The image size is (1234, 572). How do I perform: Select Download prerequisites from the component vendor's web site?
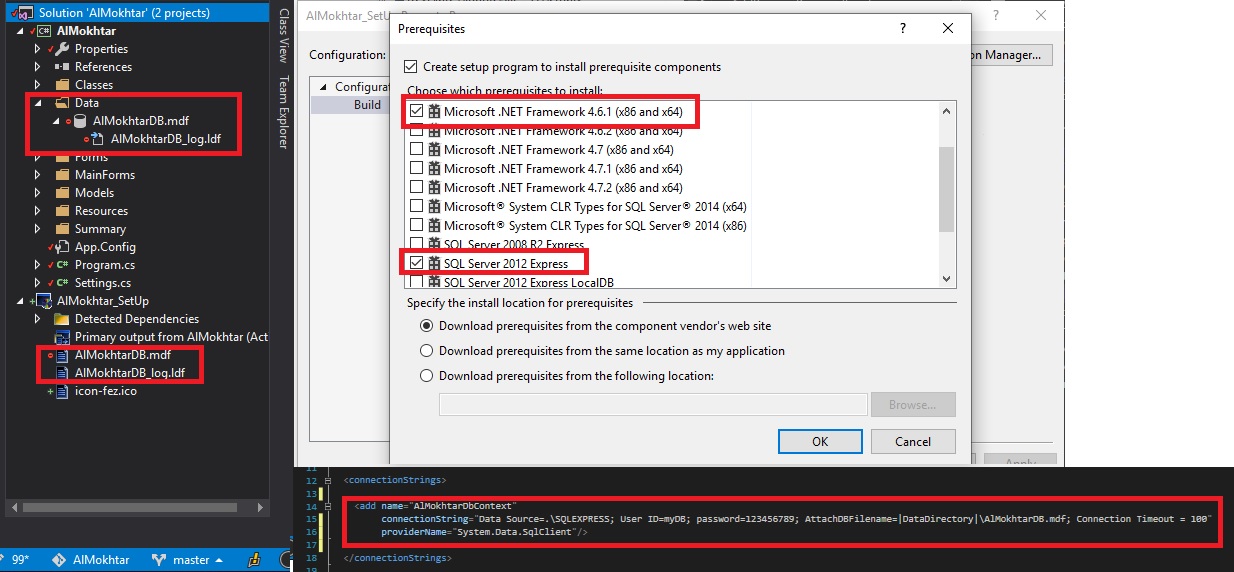[427, 326]
